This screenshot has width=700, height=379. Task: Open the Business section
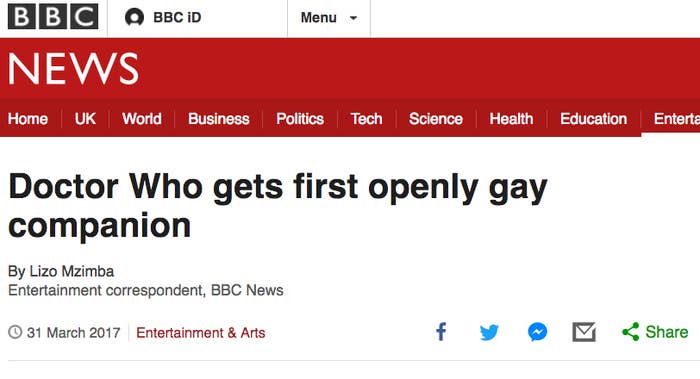click(219, 119)
